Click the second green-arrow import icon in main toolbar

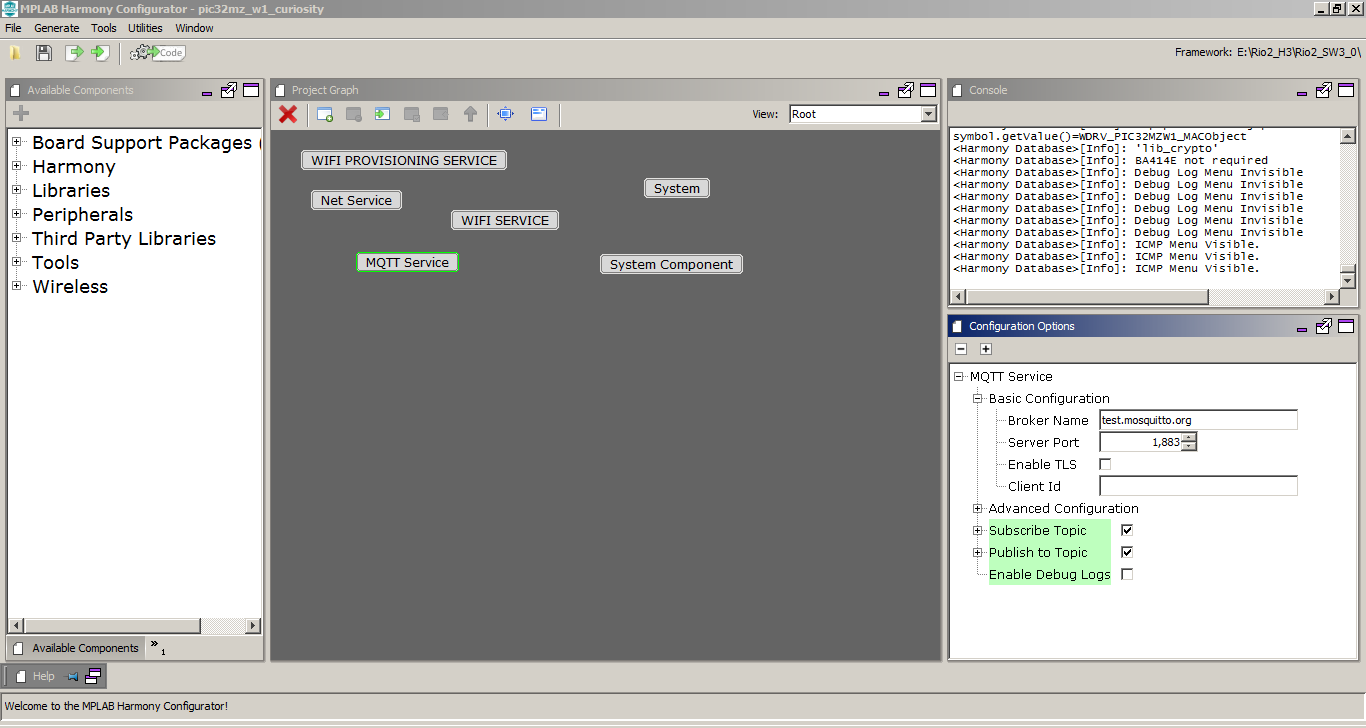pyautogui.click(x=100, y=52)
